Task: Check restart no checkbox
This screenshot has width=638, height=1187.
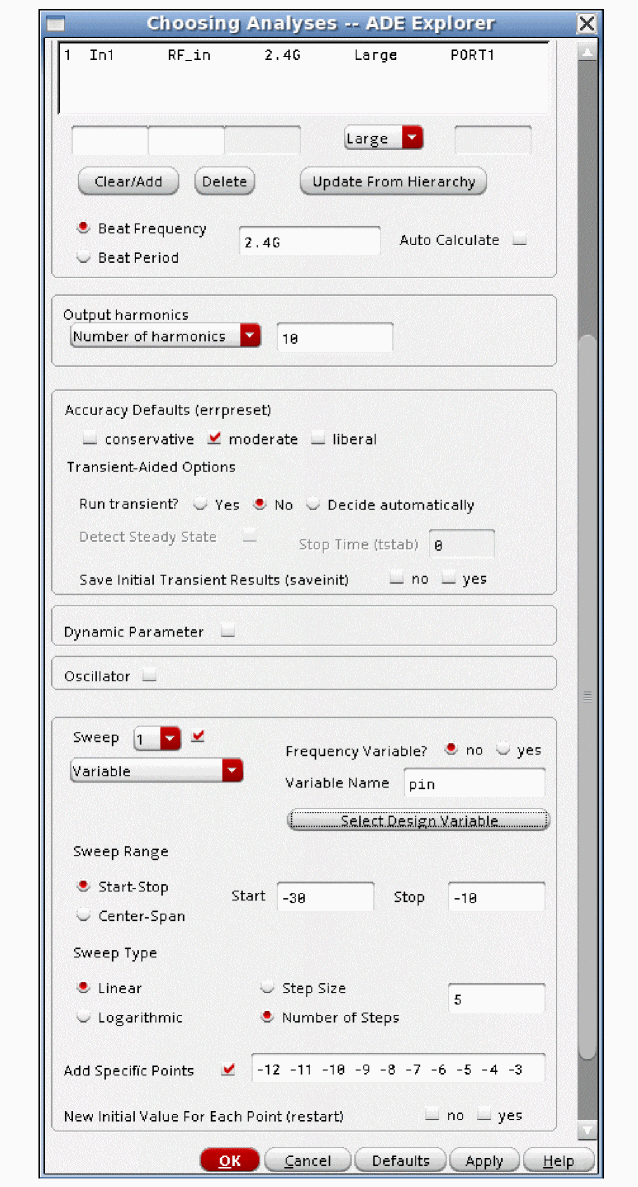Action: pos(431,1115)
